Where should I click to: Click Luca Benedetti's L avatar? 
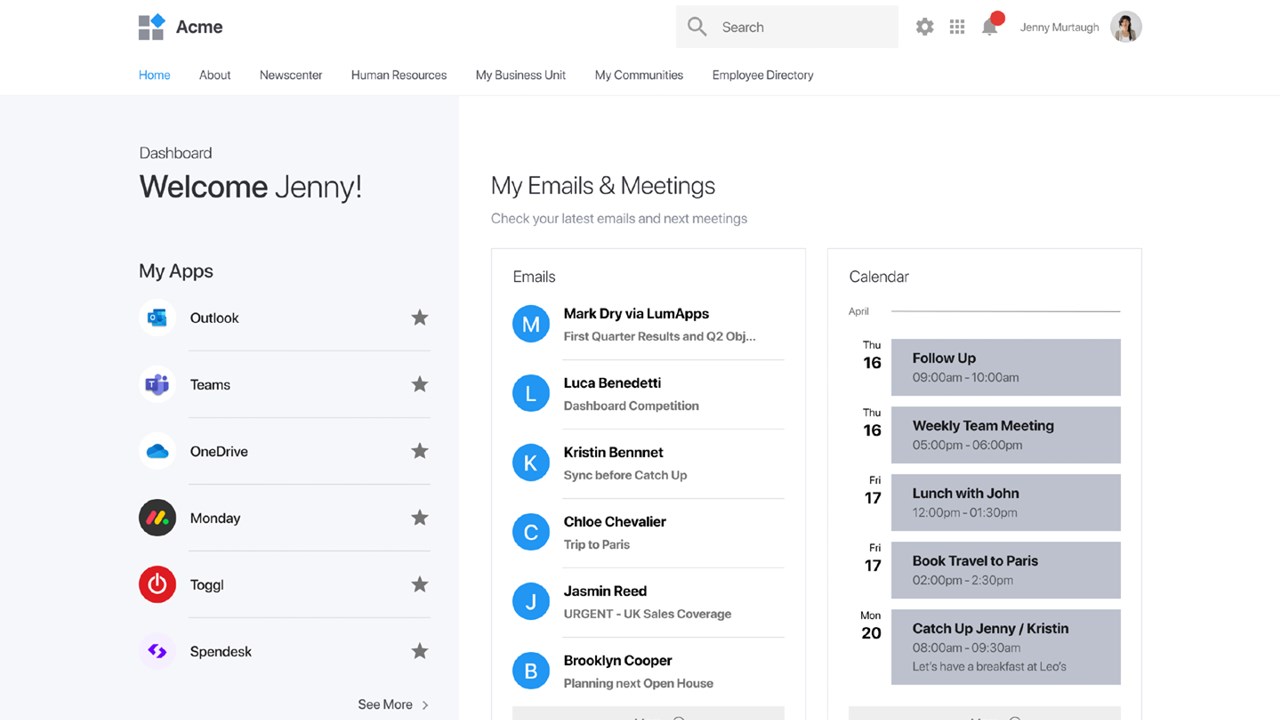tap(531, 394)
